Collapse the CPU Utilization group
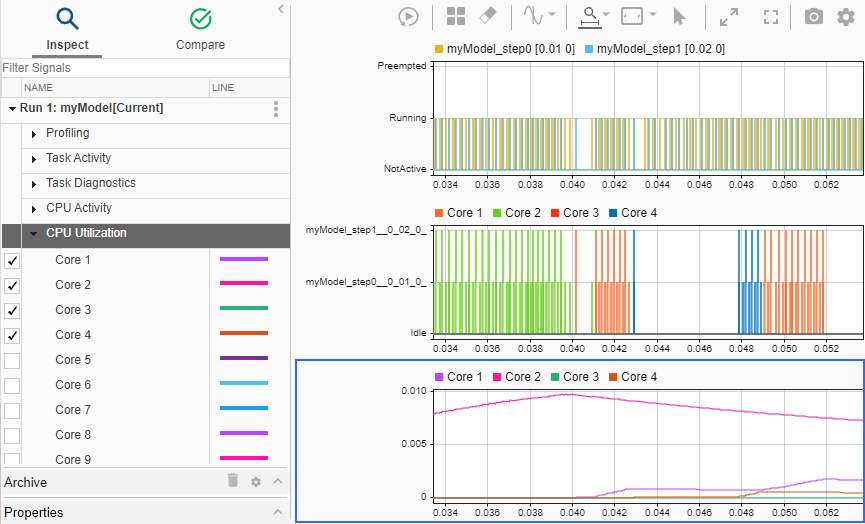 click(34, 234)
